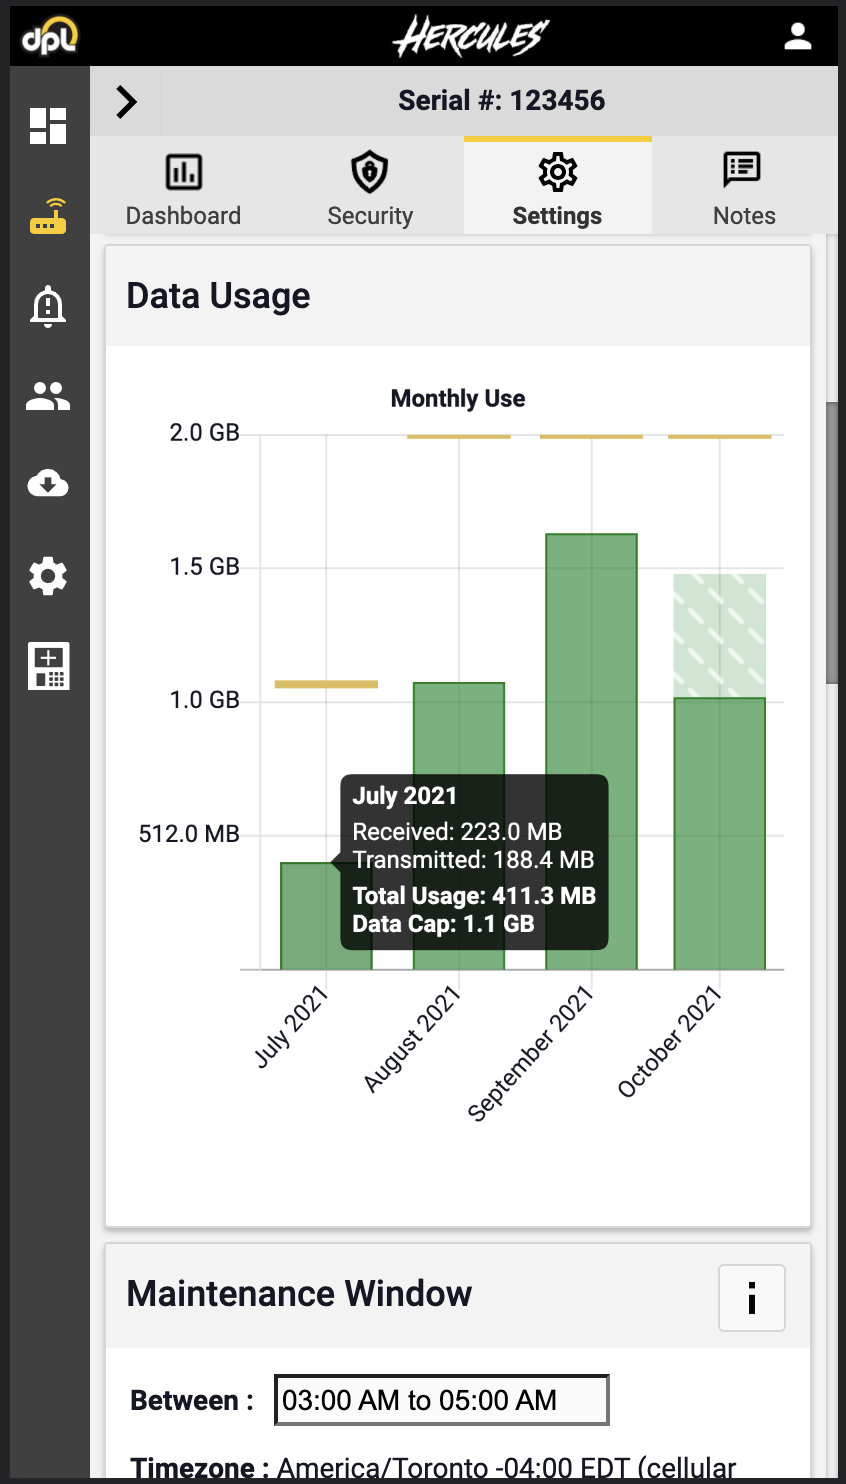This screenshot has height=1484, width=846.
Task: Switch to the Security tab
Action: (x=370, y=188)
